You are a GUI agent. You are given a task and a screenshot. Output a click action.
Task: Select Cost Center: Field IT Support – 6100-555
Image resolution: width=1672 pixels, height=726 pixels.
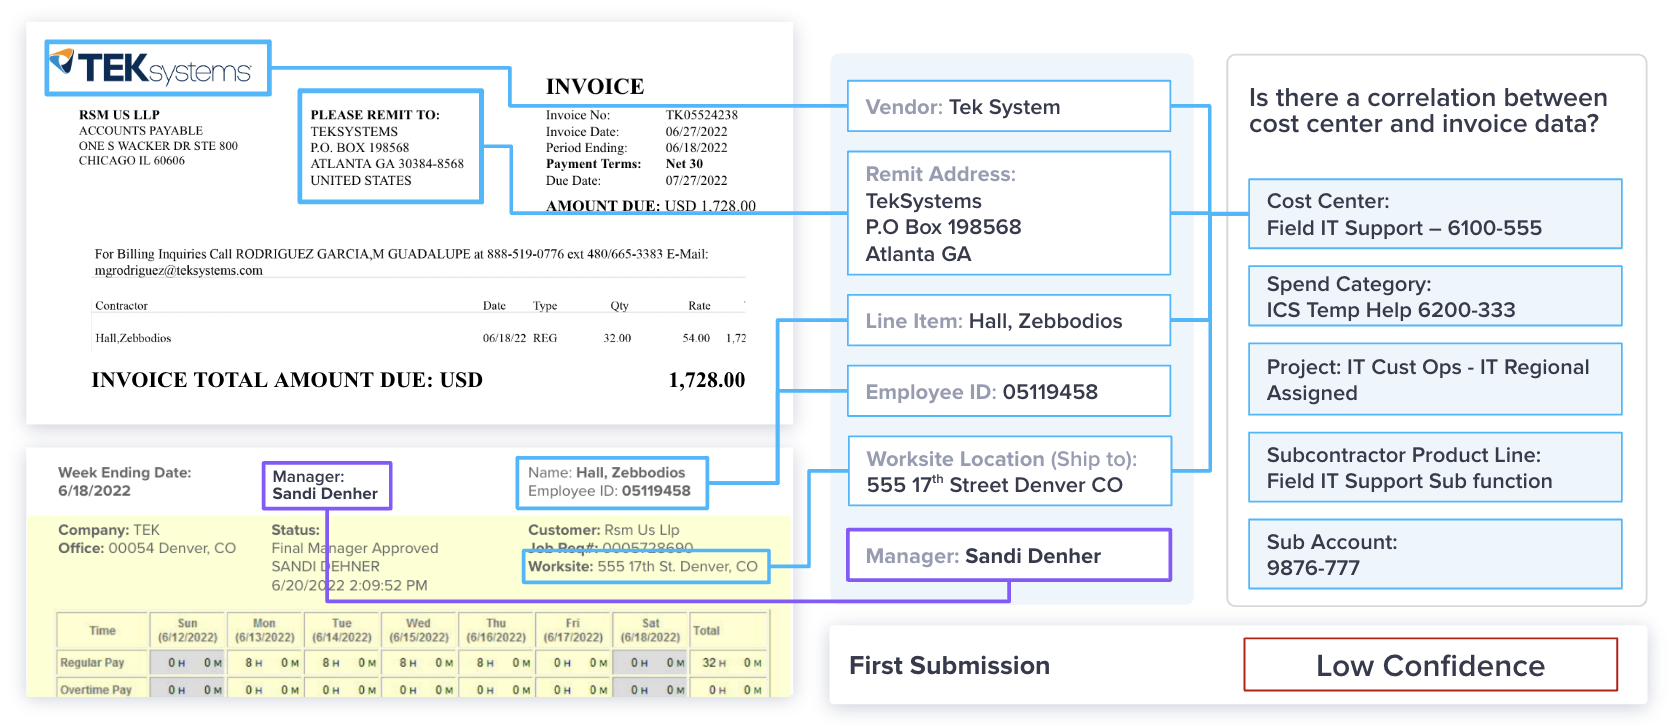1435,214
